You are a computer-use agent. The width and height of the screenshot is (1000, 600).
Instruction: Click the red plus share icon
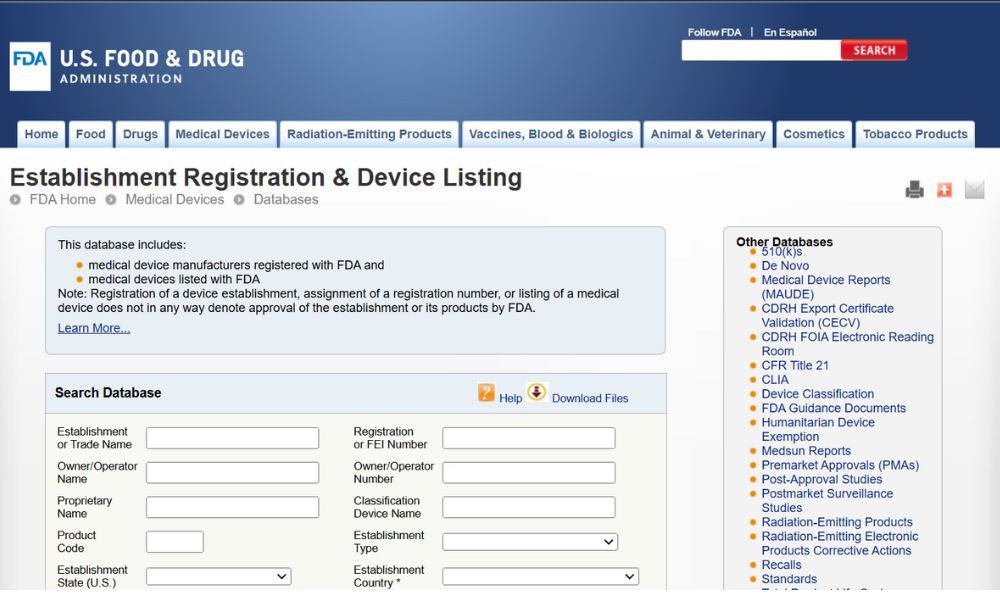(x=945, y=189)
